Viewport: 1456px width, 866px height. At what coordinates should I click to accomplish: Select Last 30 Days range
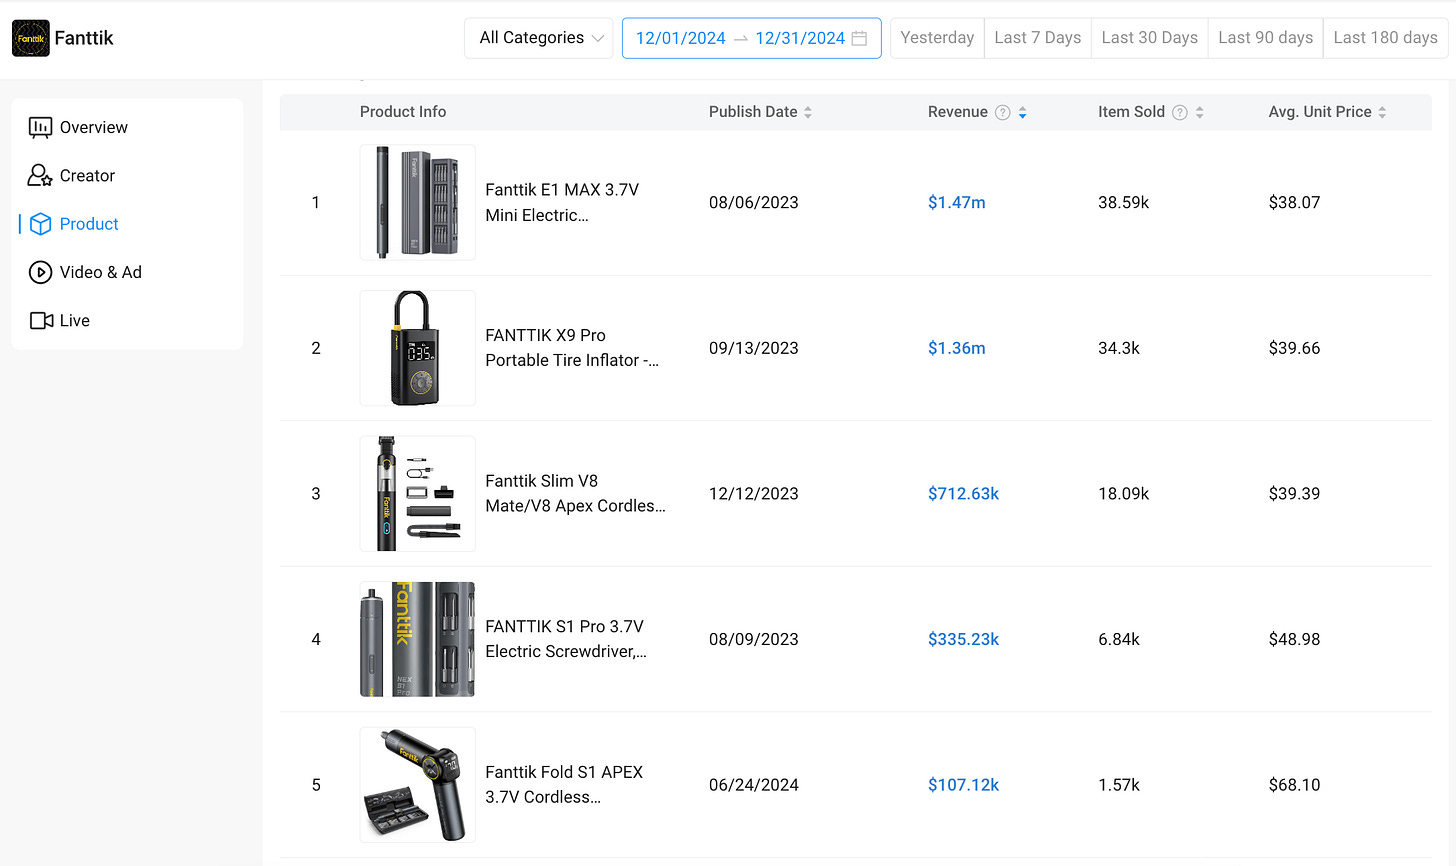(x=1150, y=38)
